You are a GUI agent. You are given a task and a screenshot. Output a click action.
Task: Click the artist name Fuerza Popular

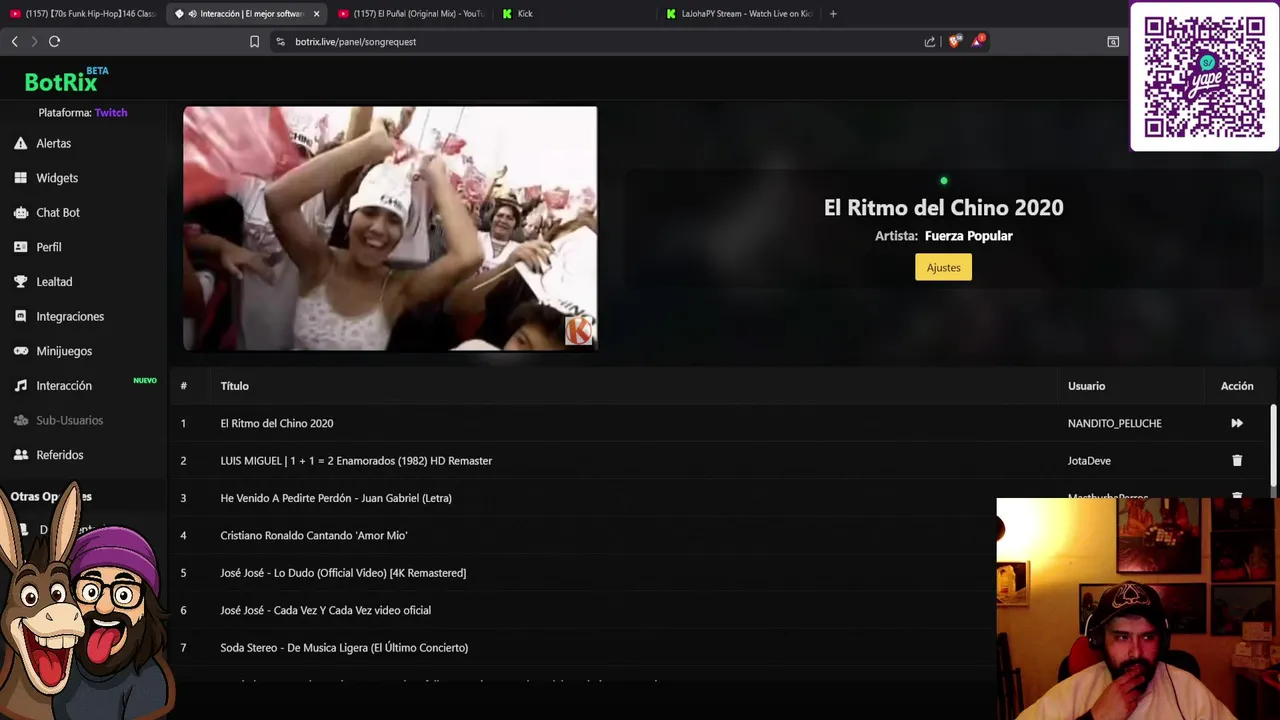[968, 236]
